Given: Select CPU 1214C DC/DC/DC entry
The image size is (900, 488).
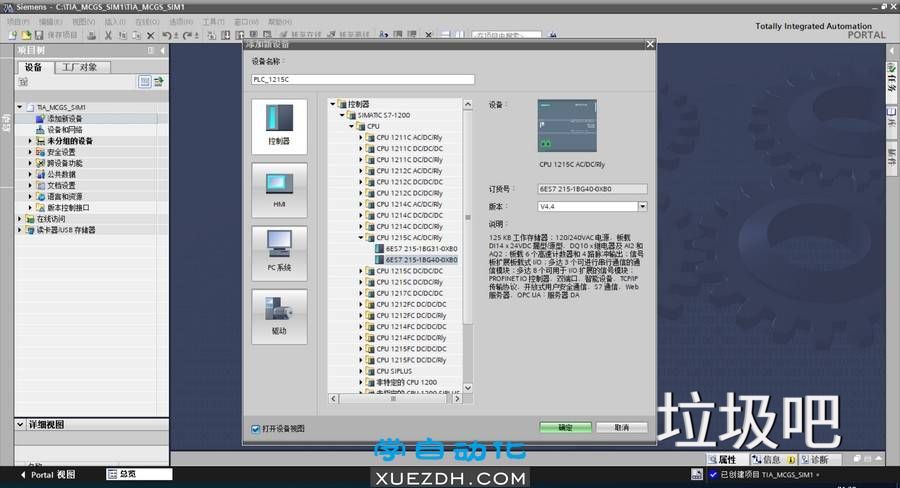Looking at the screenshot, I should [x=409, y=215].
